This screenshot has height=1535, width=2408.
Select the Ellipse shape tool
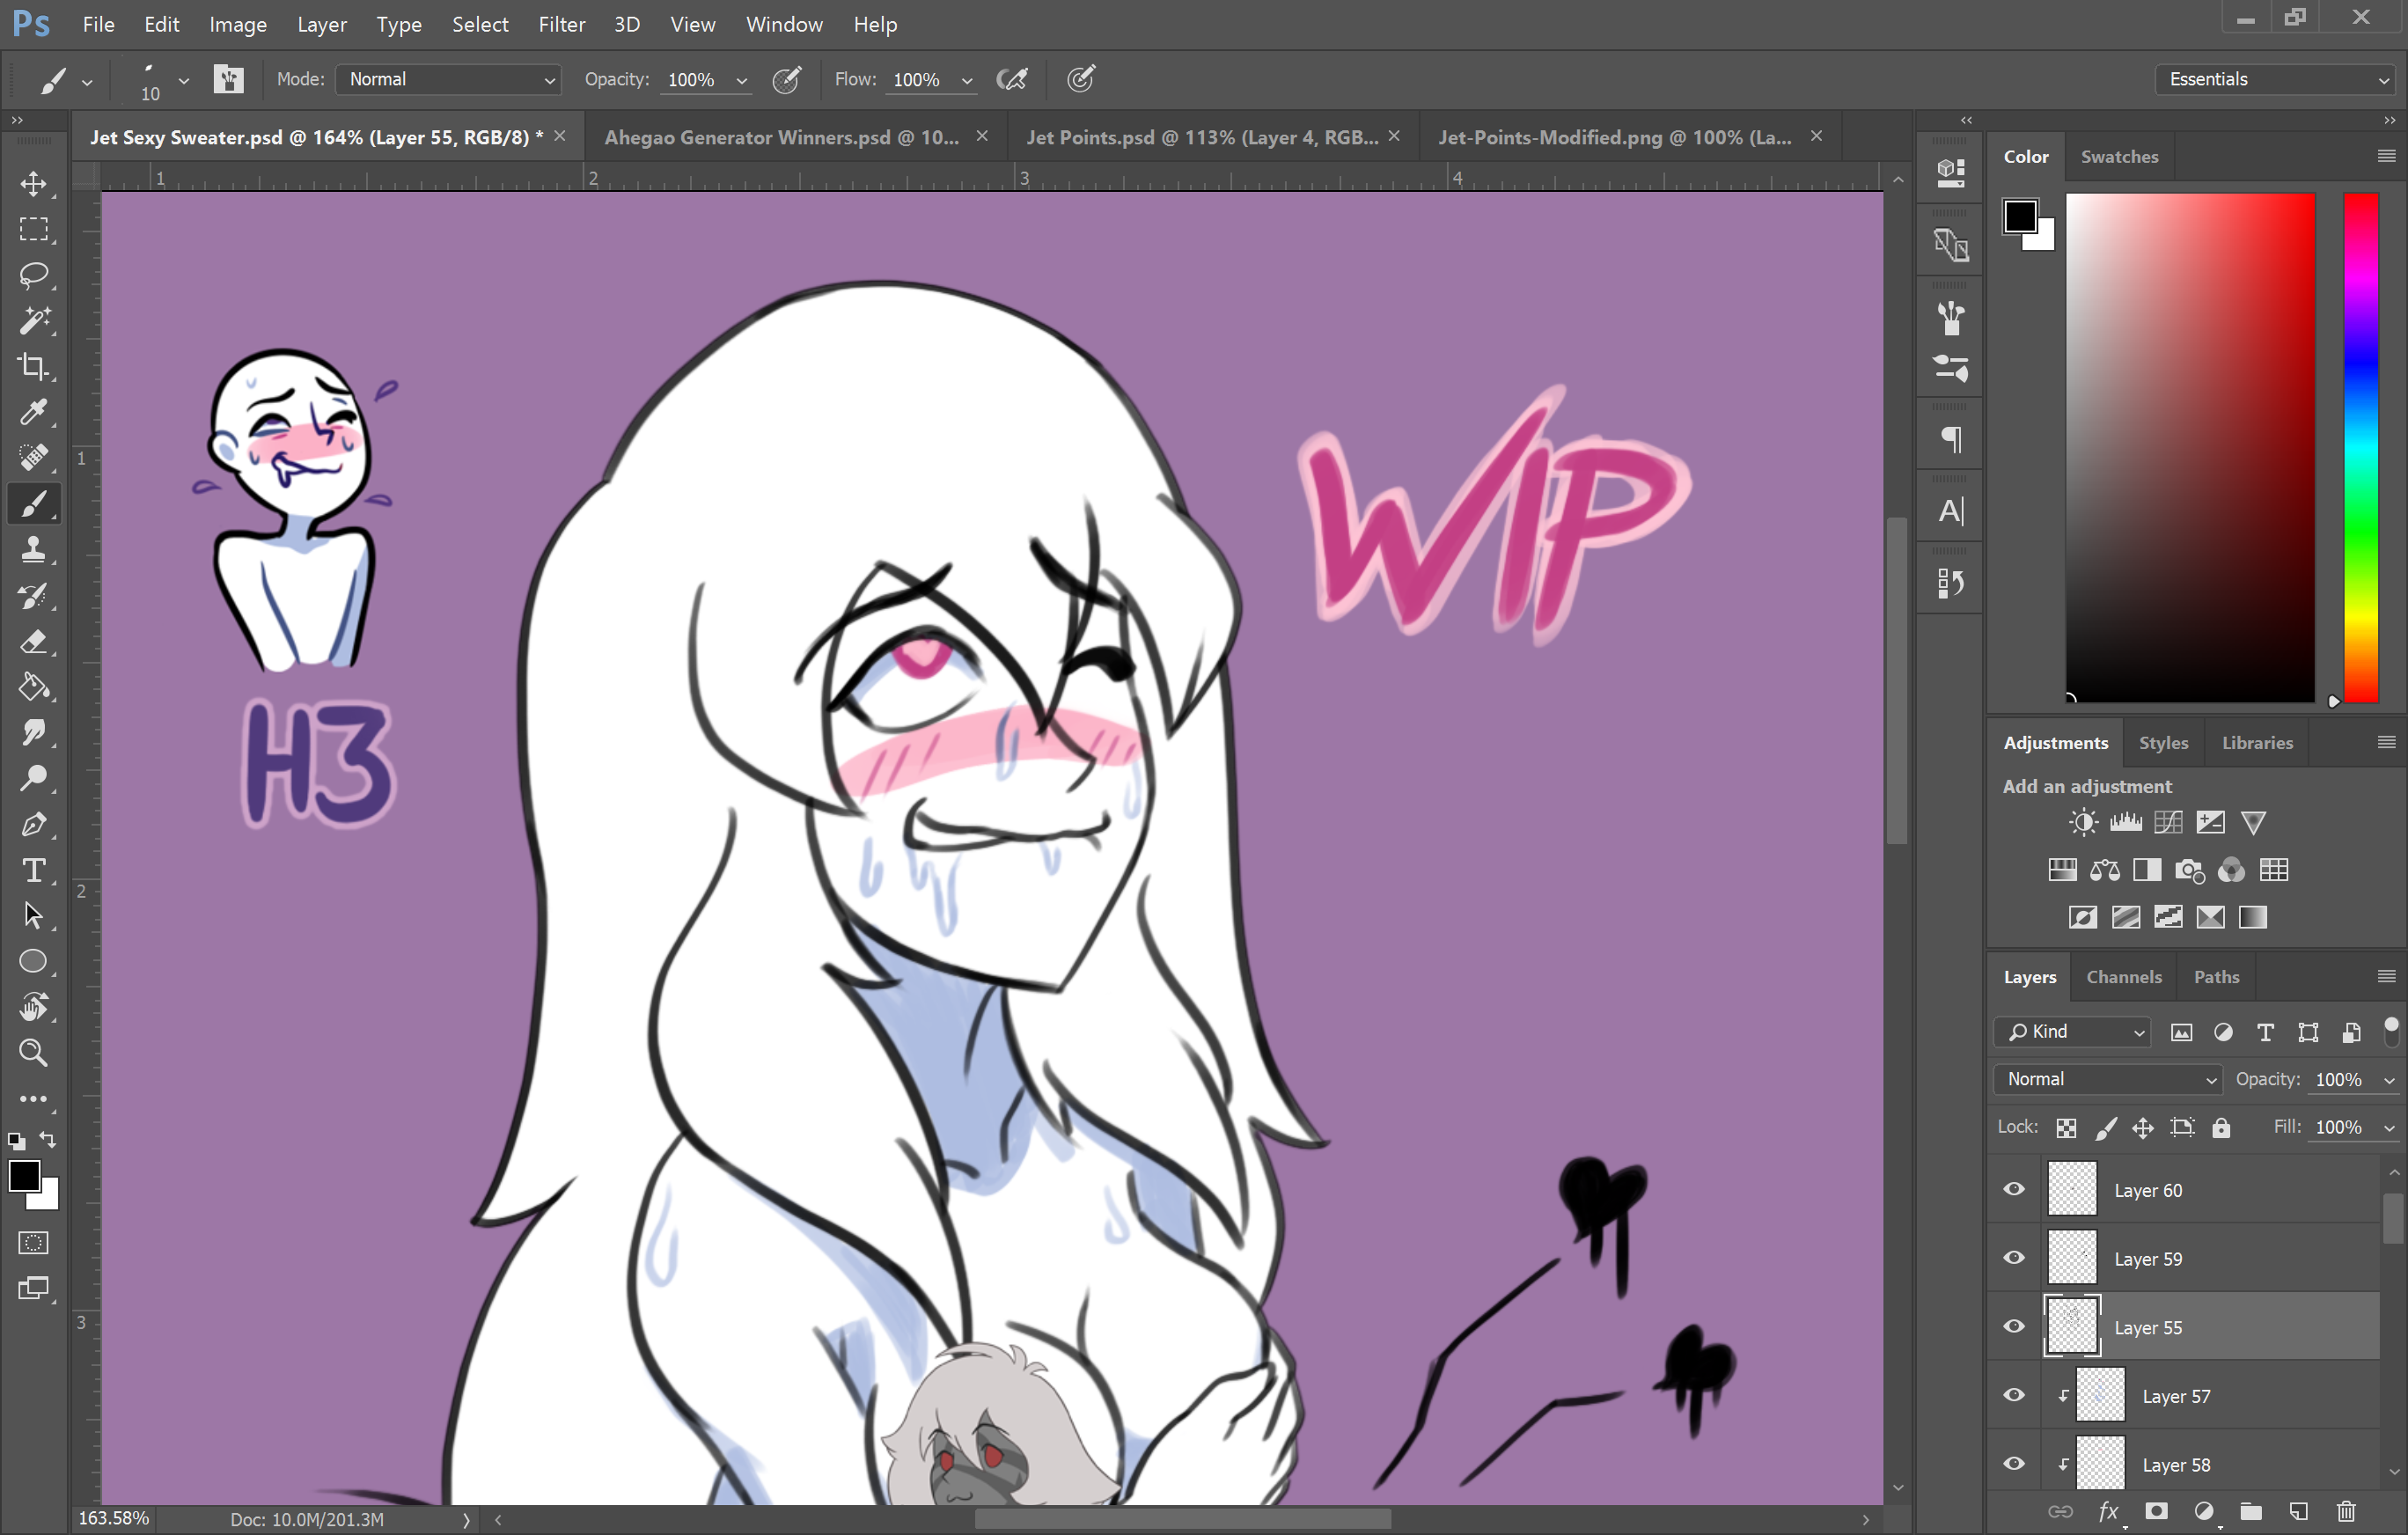click(34, 961)
